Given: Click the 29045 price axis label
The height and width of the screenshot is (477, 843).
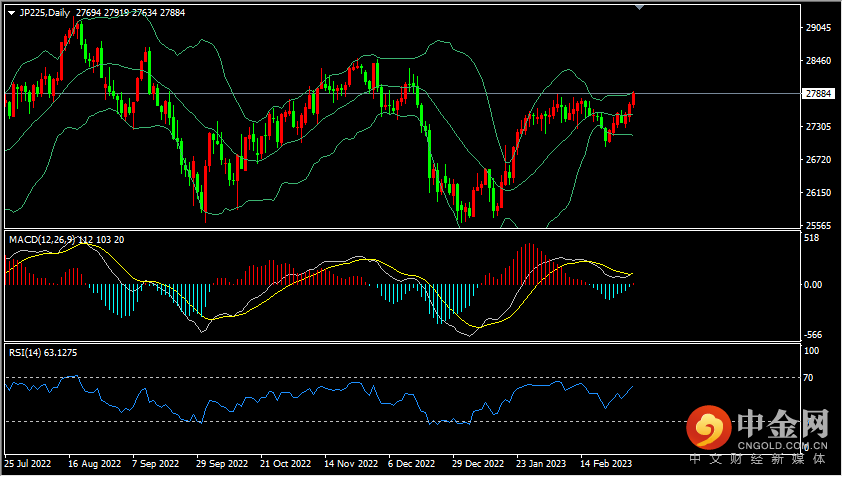Looking at the screenshot, I should pos(819,28).
